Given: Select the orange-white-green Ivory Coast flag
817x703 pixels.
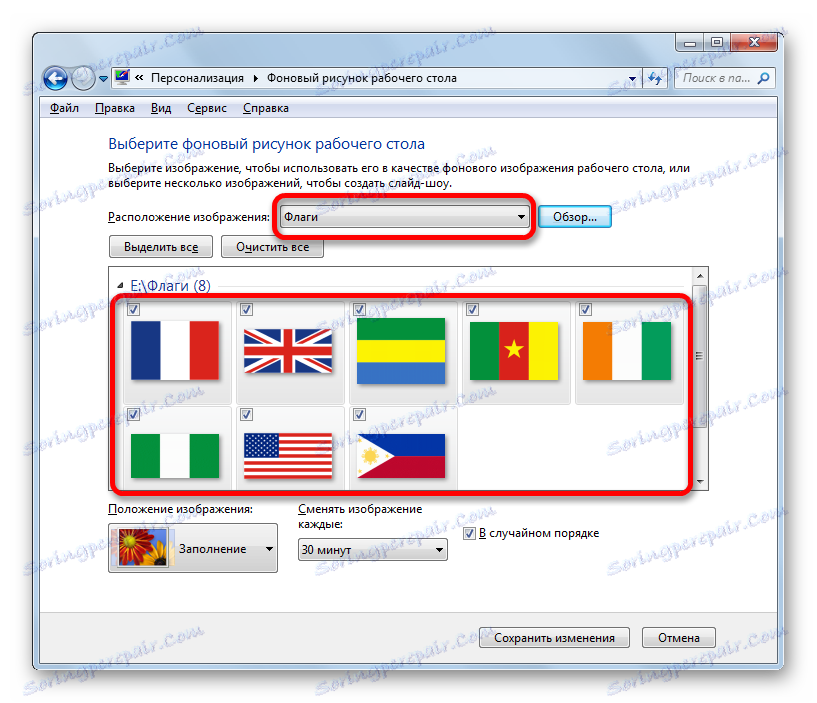Looking at the screenshot, I should pyautogui.click(x=627, y=351).
